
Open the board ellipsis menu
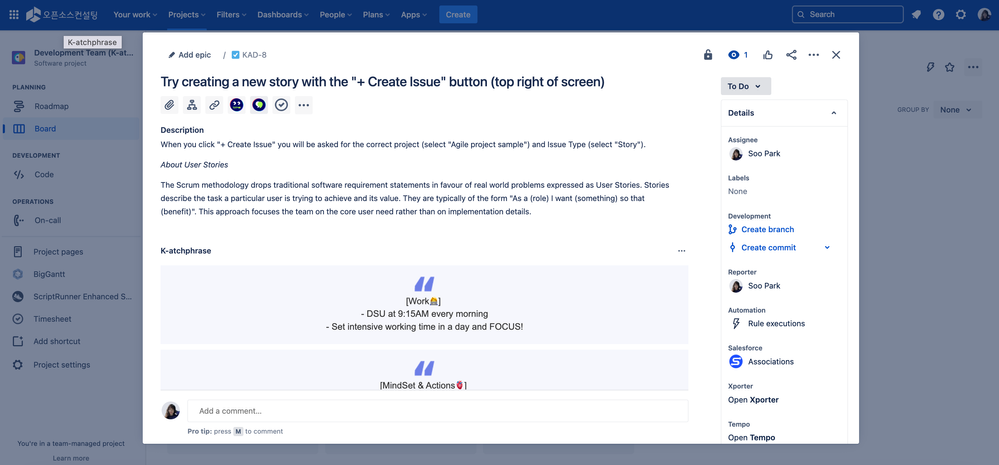pos(972,67)
